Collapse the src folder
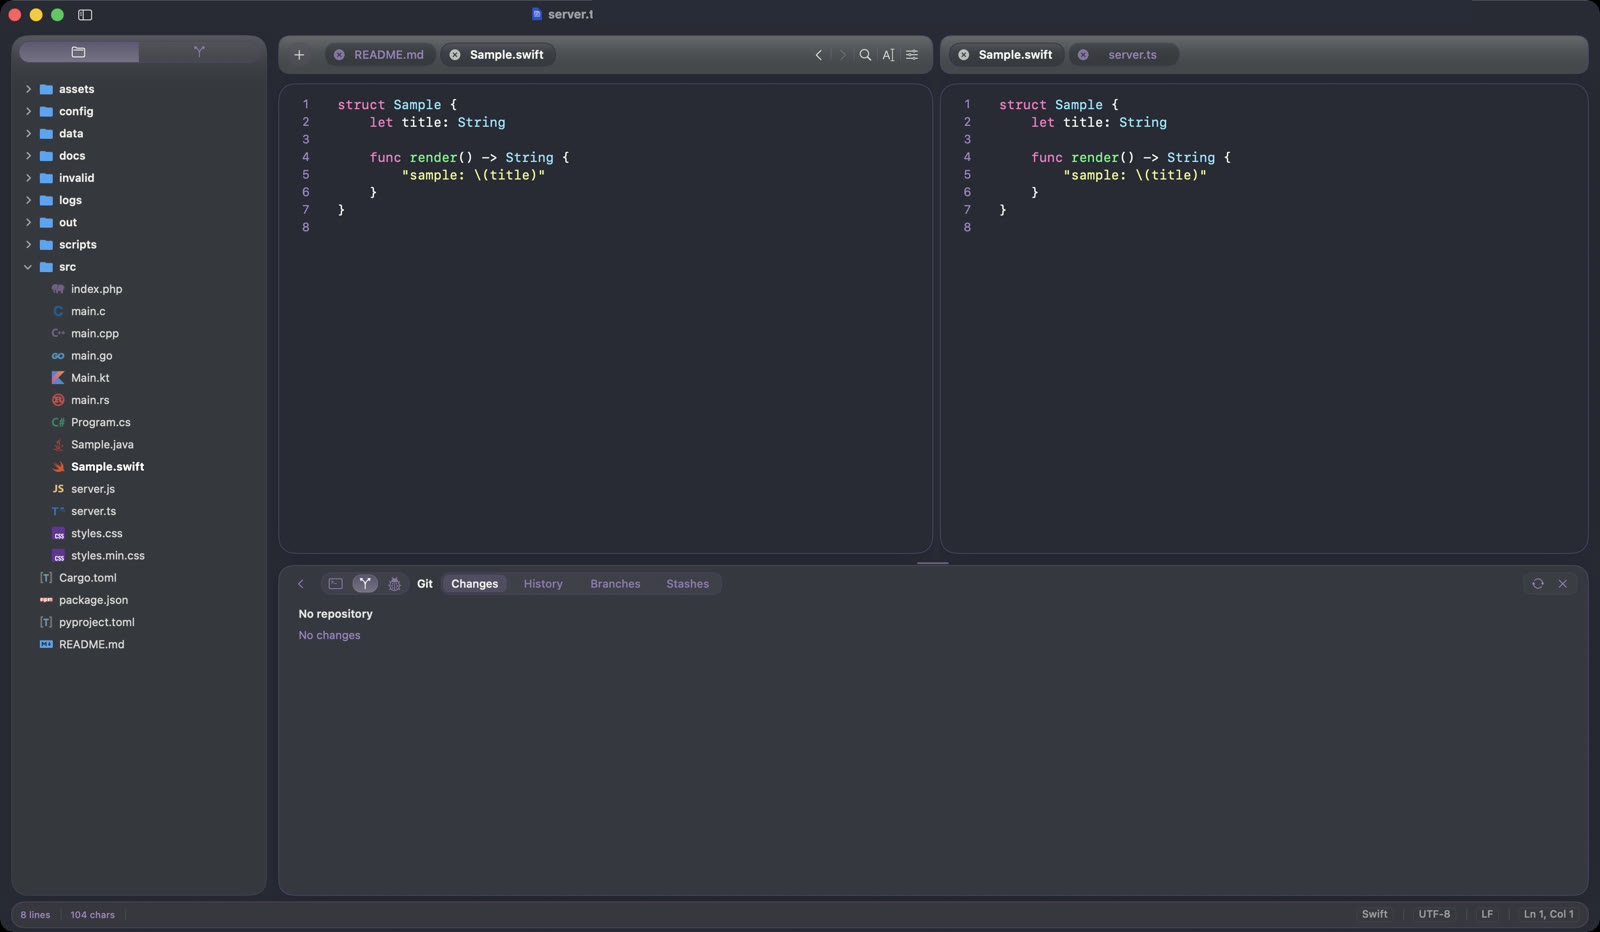The image size is (1600, 932). tap(28, 267)
